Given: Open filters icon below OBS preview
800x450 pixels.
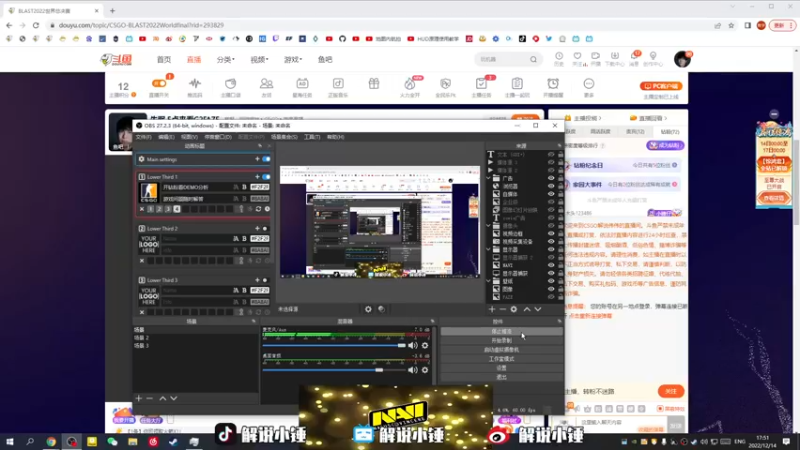Looking at the screenshot, I should 381,309.
